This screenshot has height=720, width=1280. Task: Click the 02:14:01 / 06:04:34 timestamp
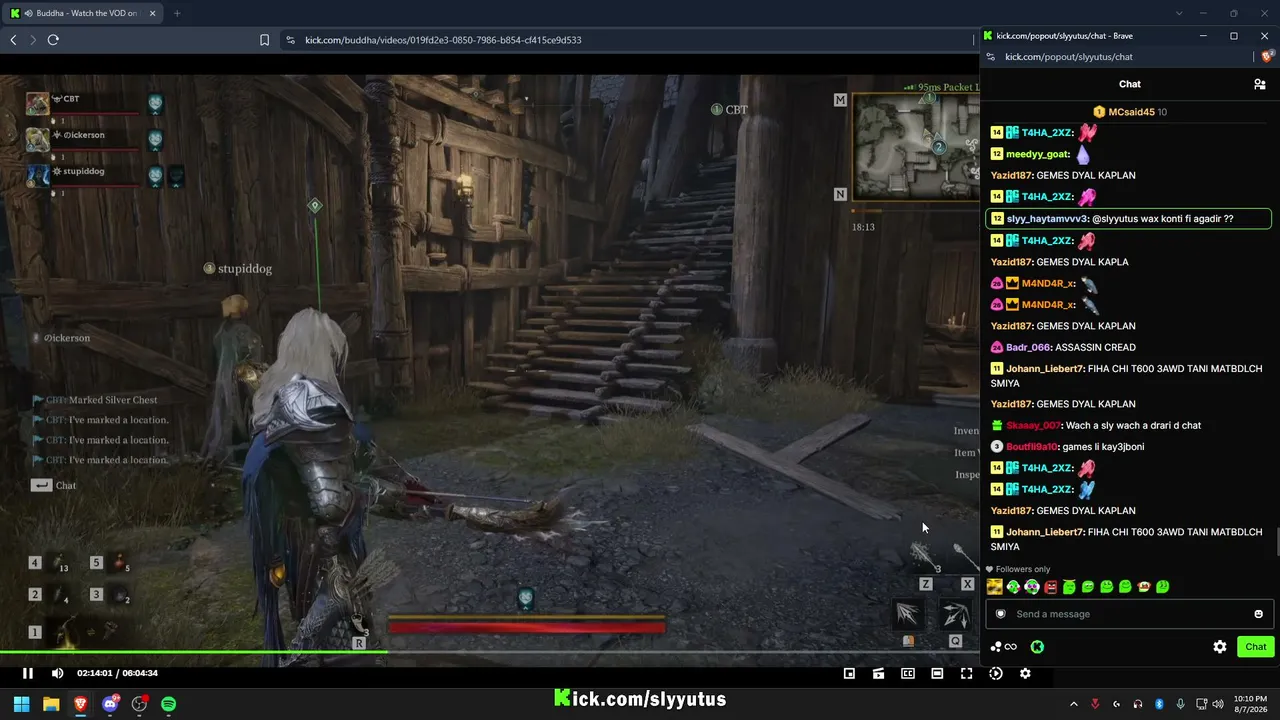[x=118, y=674]
